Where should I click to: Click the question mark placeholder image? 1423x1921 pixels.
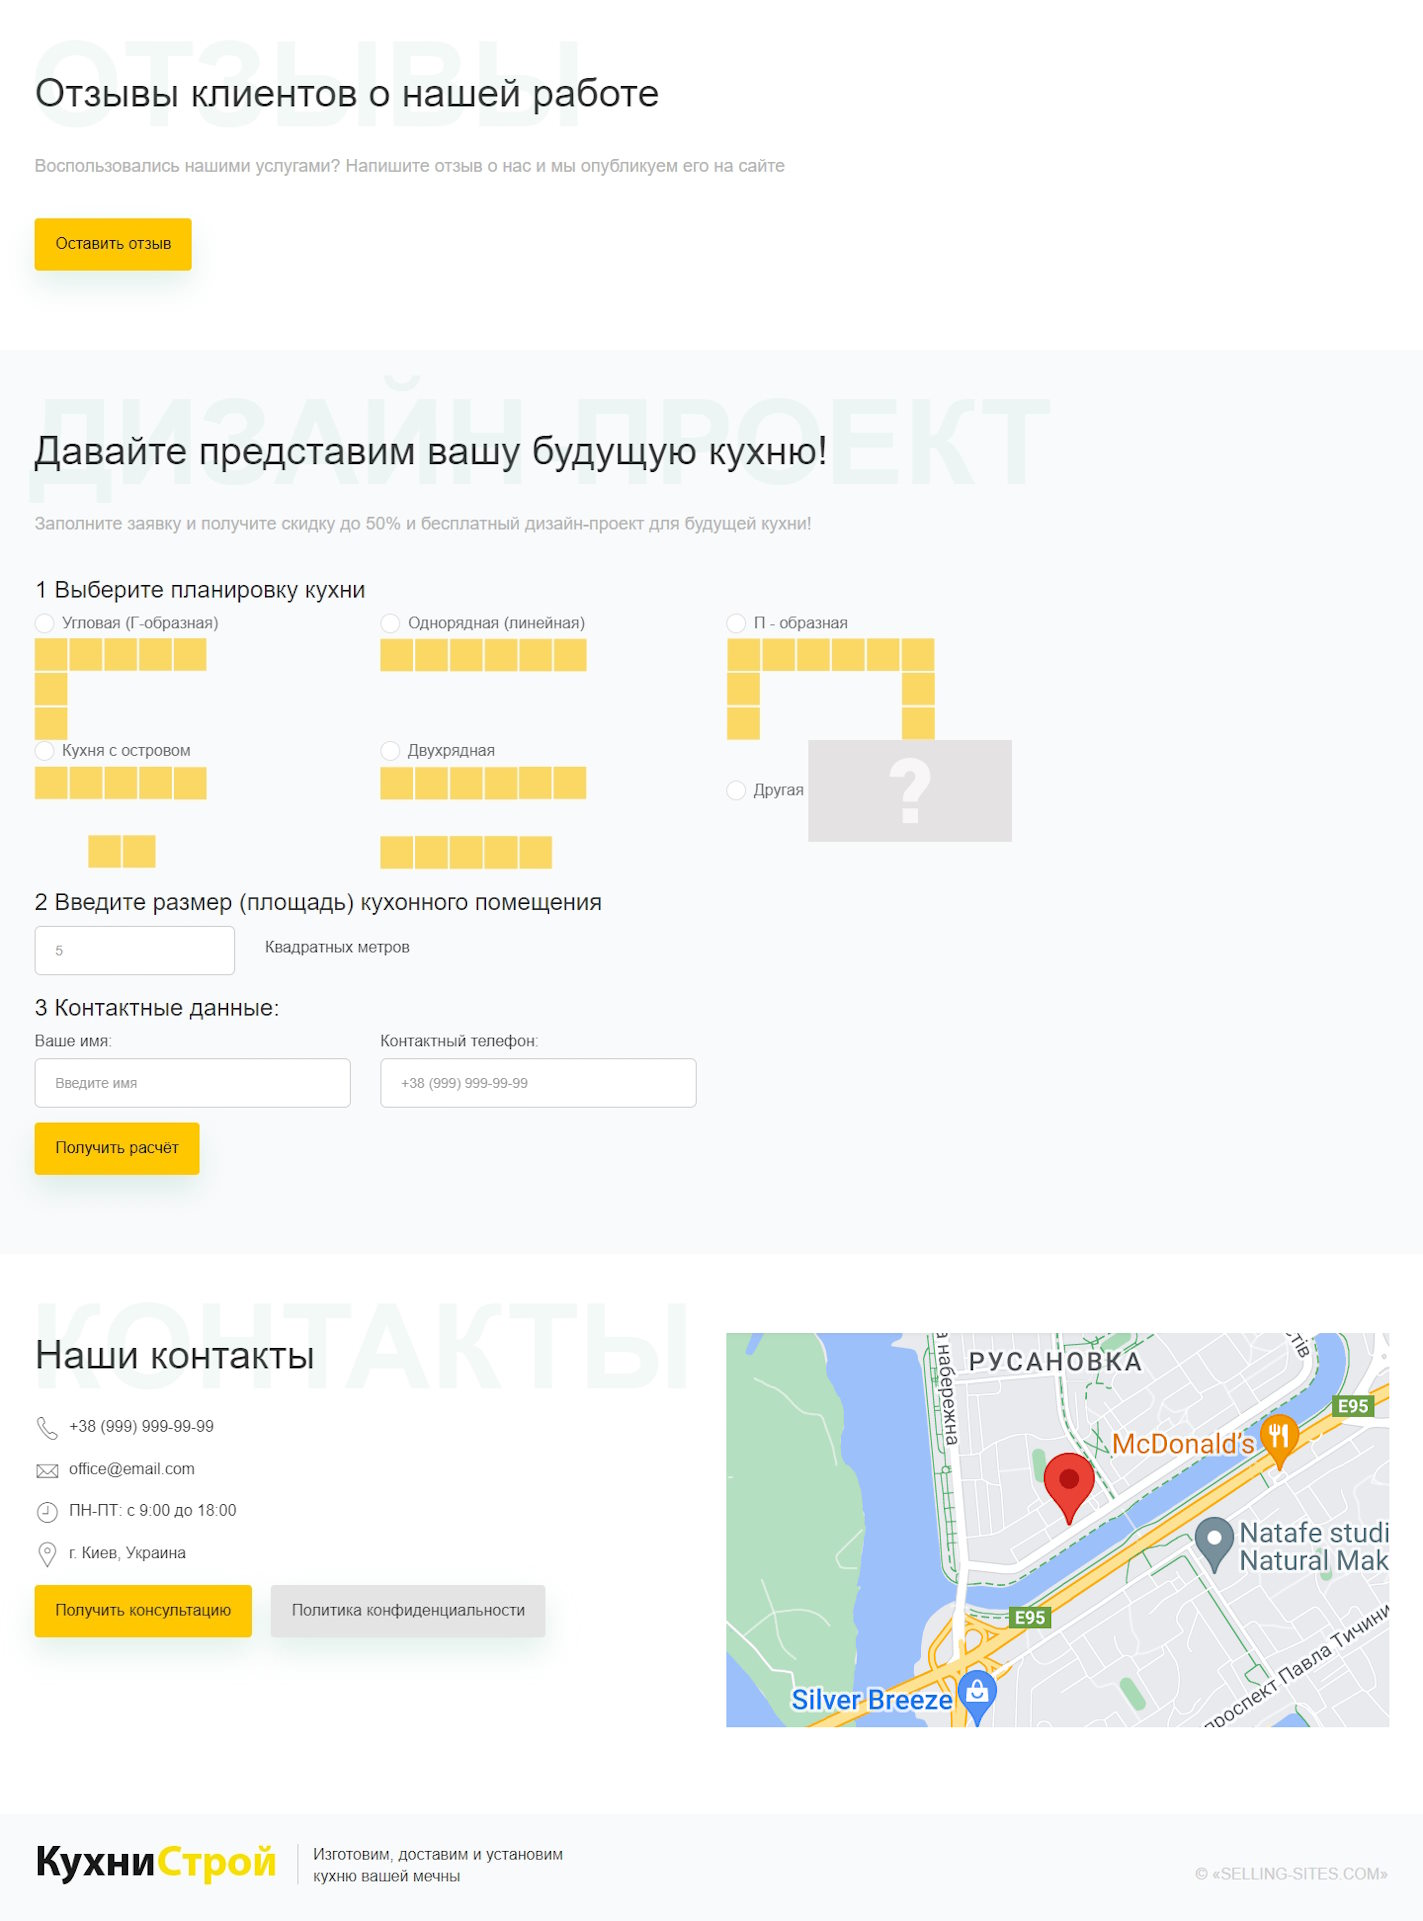point(909,790)
